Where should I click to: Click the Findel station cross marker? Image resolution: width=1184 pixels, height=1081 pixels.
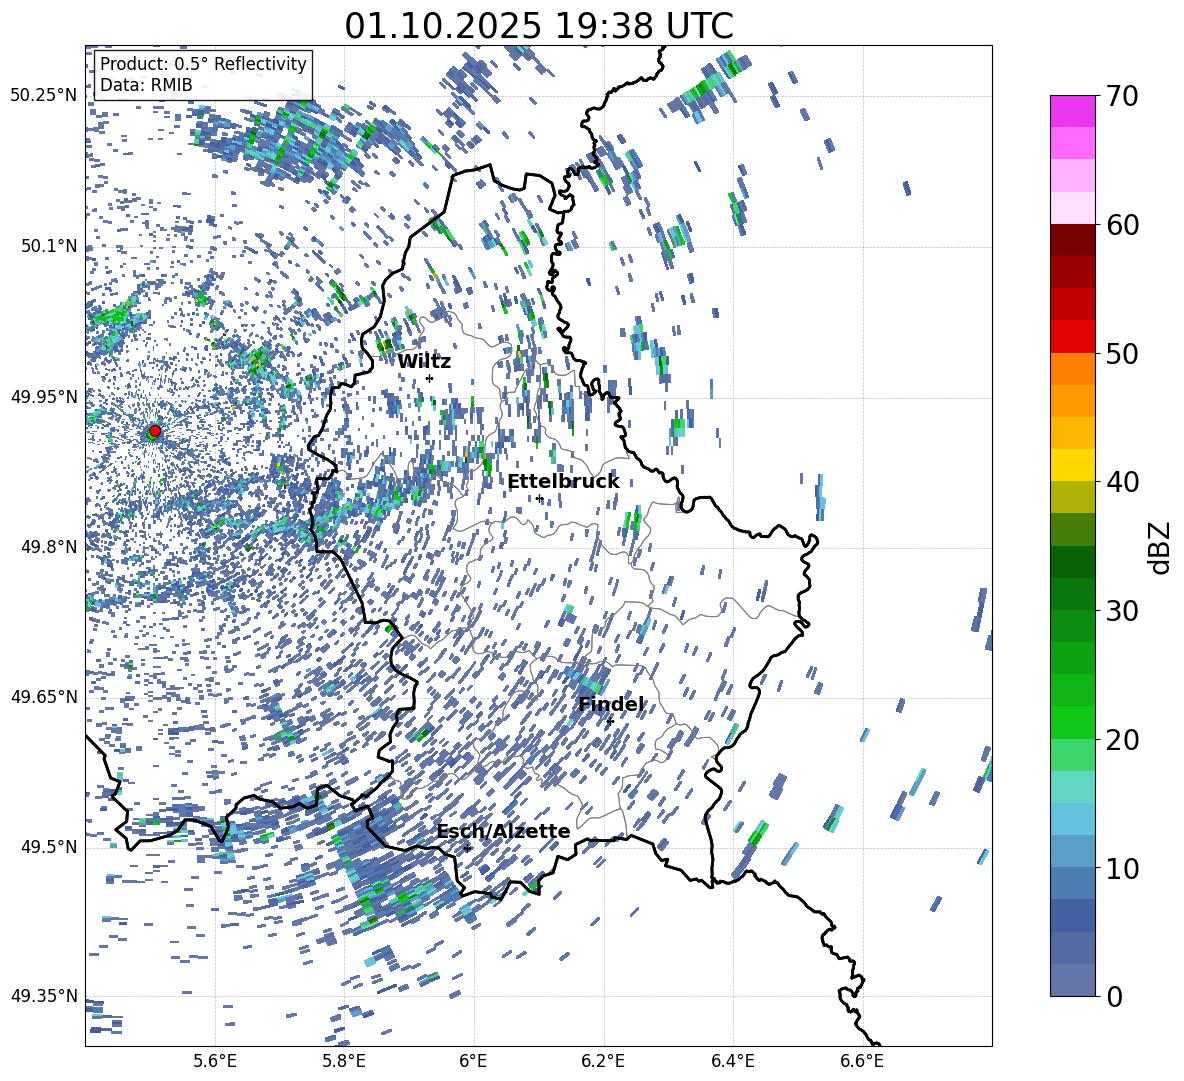tap(610, 722)
